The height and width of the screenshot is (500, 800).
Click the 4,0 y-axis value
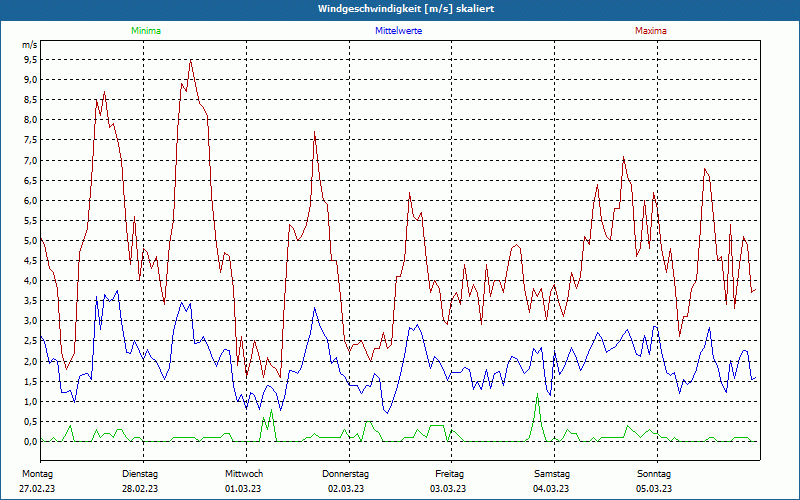(31, 281)
